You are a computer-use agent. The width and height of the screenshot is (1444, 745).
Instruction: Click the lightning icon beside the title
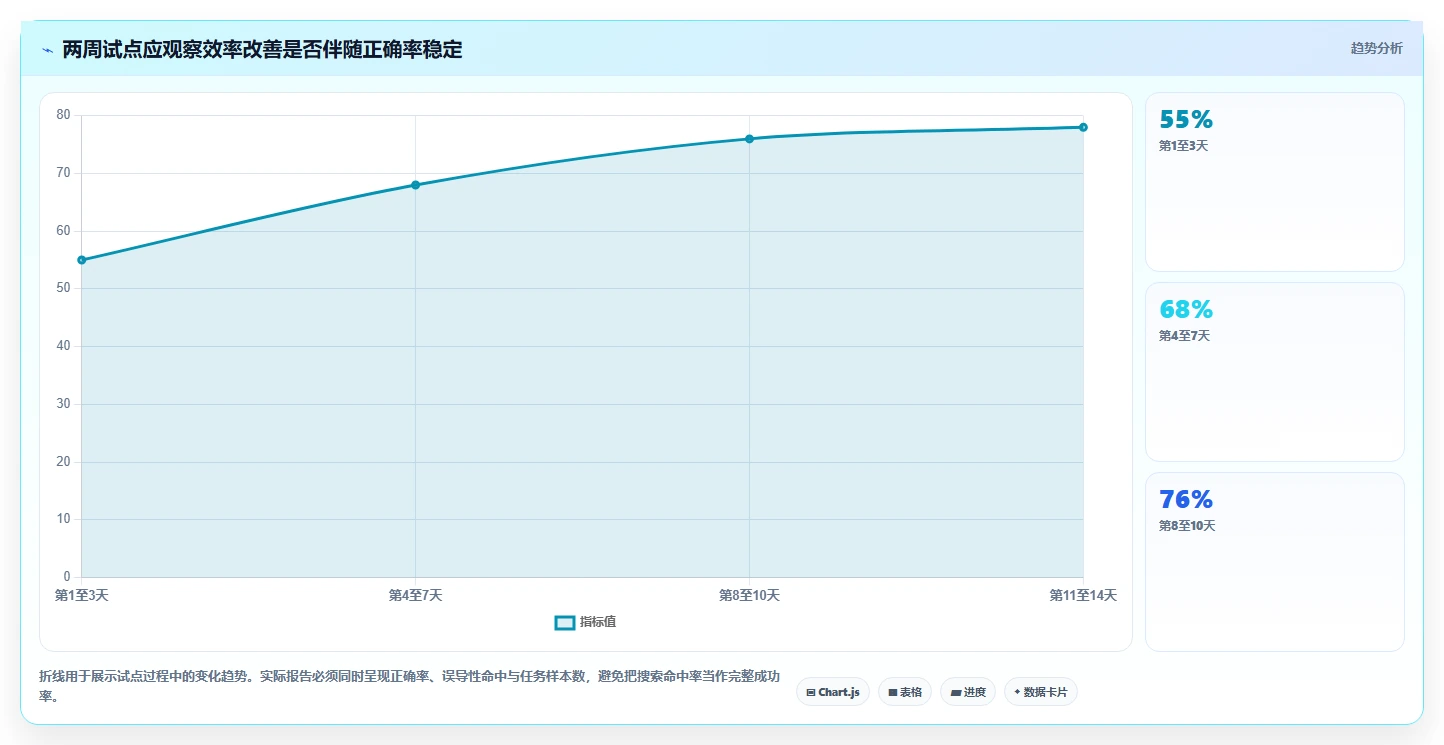coord(48,50)
